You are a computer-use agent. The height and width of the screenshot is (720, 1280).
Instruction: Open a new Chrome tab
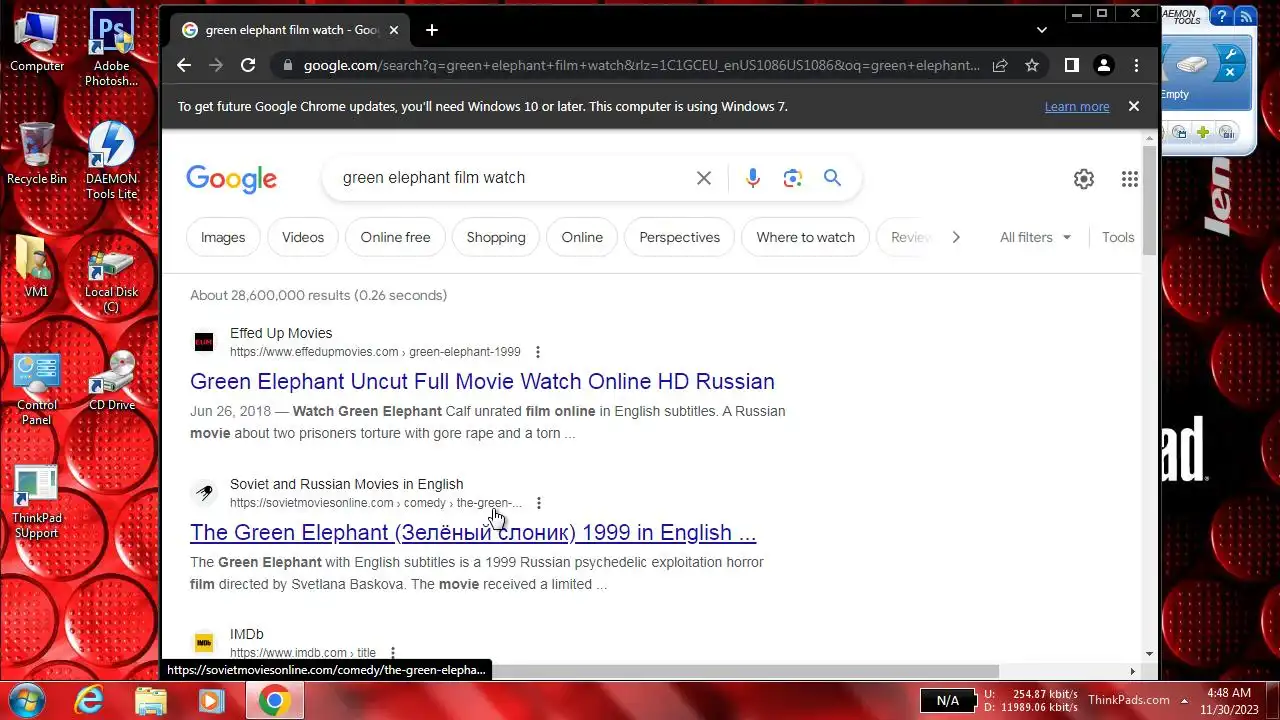point(431,30)
